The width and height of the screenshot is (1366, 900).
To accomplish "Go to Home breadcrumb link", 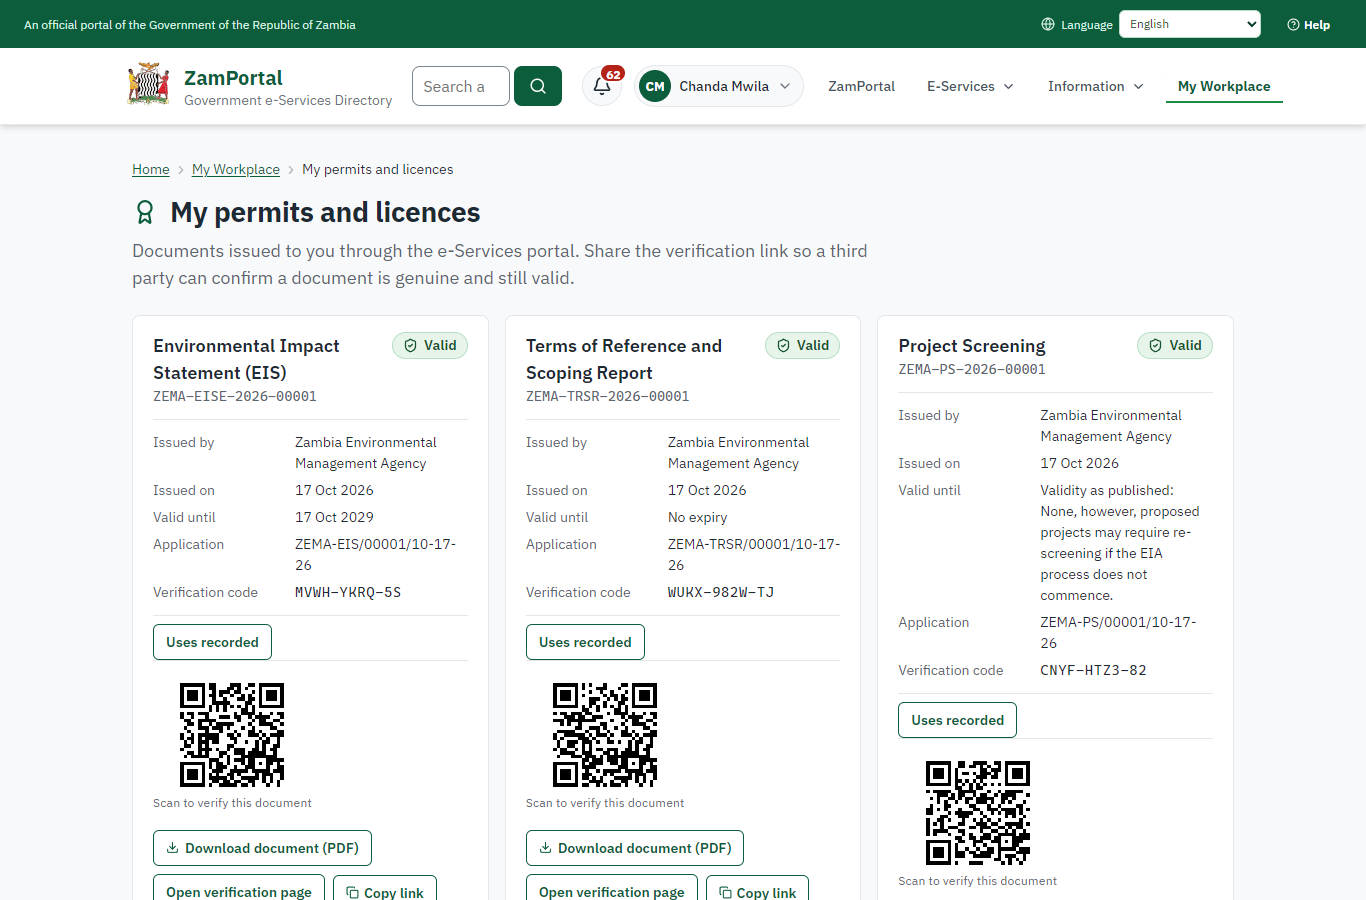I will click(x=151, y=169).
